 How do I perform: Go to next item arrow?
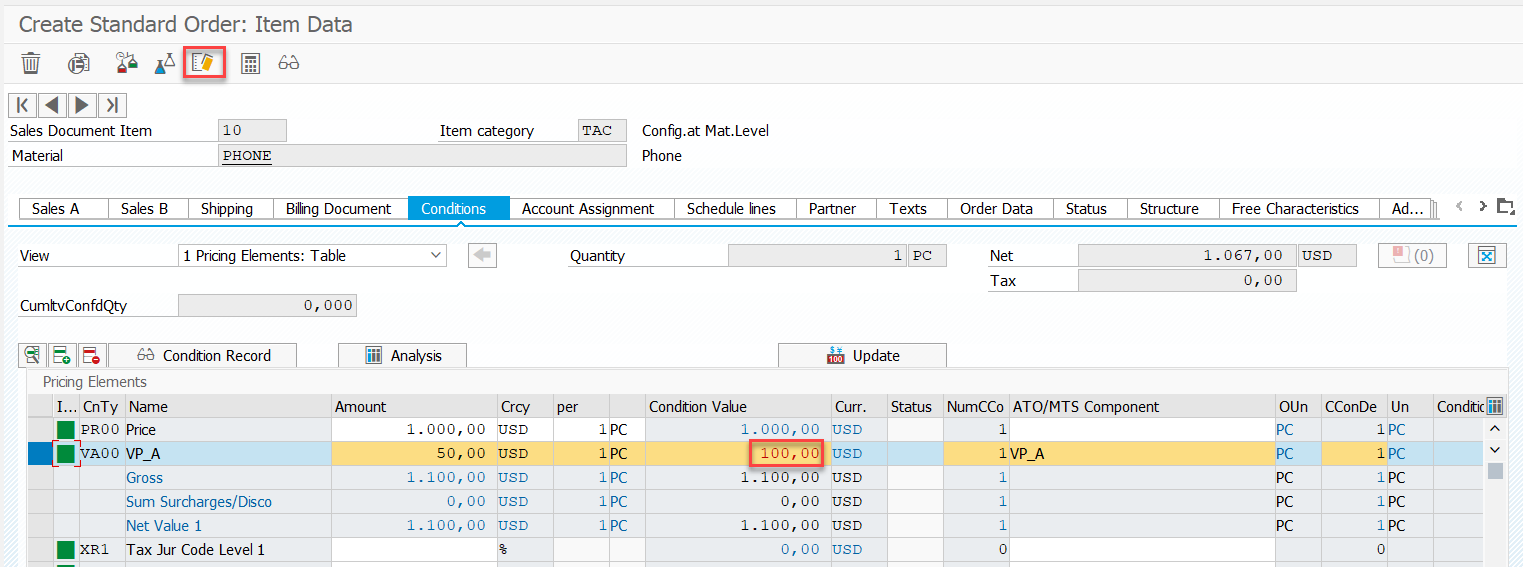click(x=82, y=105)
